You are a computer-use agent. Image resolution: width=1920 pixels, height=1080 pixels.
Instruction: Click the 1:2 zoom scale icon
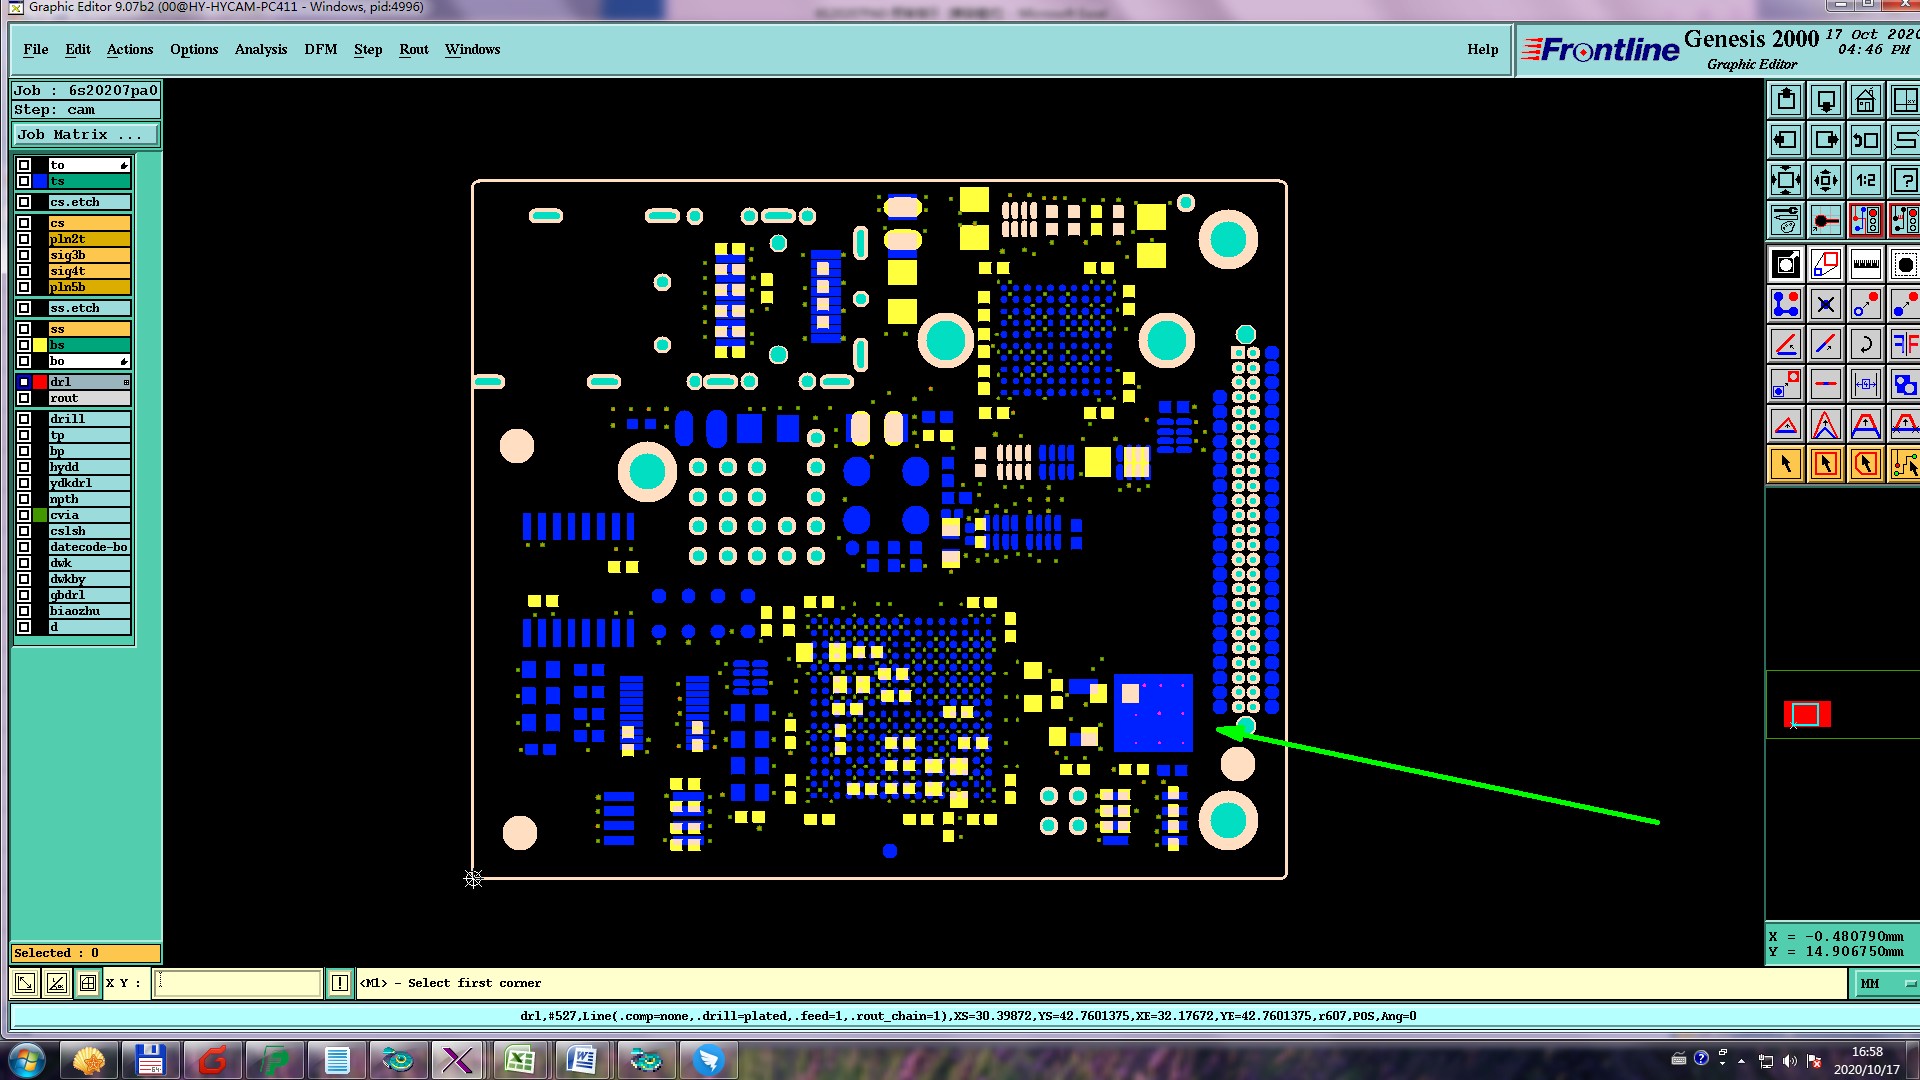pyautogui.click(x=1865, y=181)
